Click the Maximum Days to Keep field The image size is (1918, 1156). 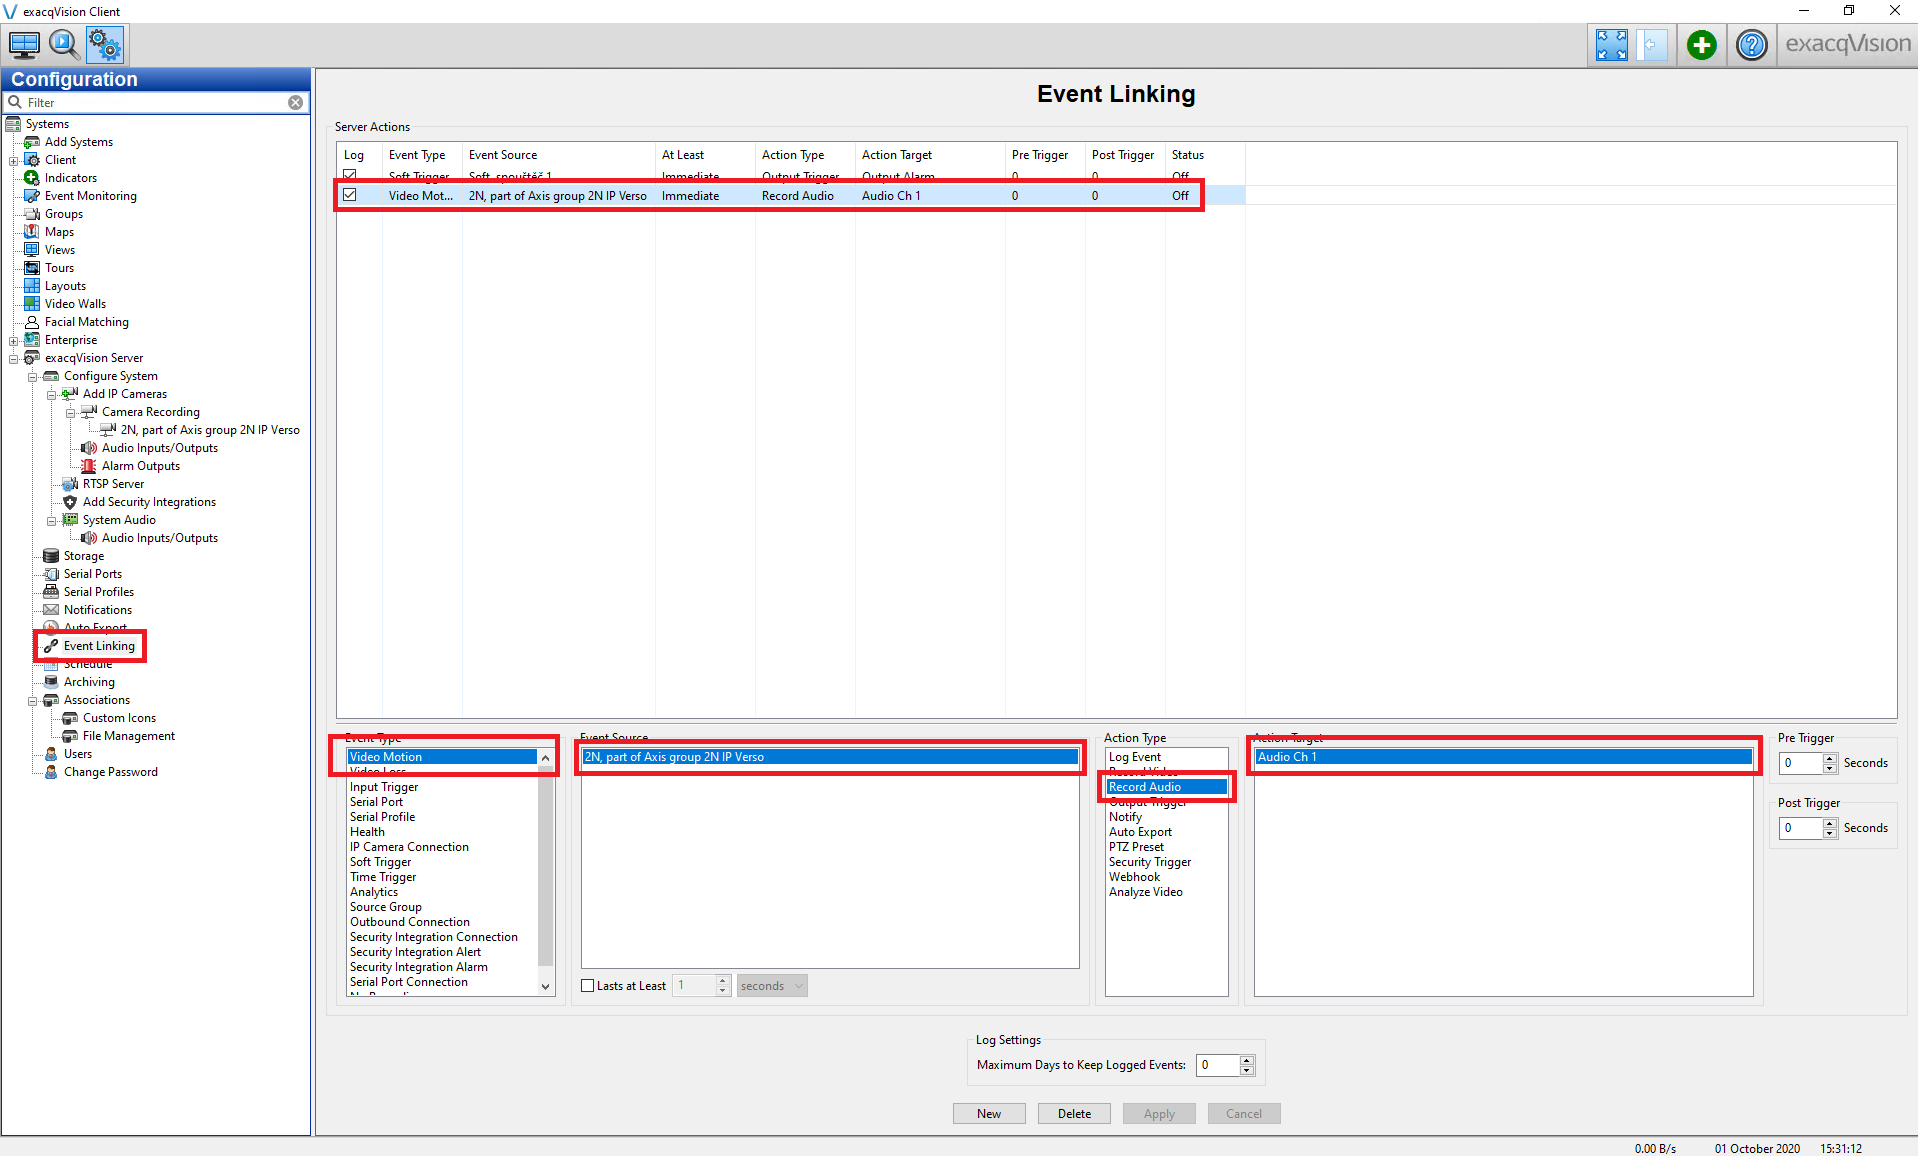coord(1217,1065)
